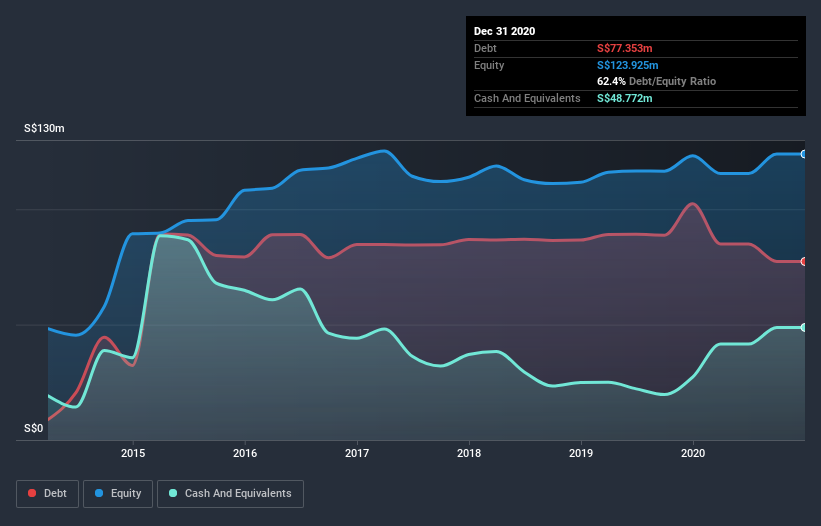
Task: Click the 2016 x-axis label
Action: point(245,453)
